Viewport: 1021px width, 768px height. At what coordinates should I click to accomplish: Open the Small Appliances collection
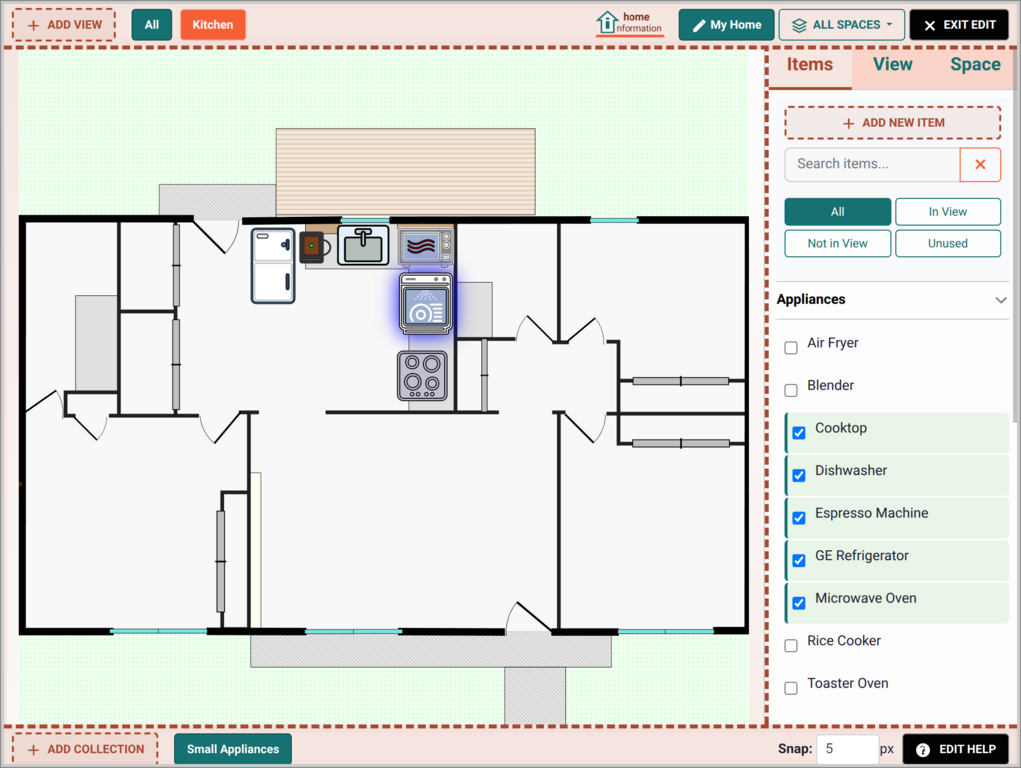click(x=232, y=749)
